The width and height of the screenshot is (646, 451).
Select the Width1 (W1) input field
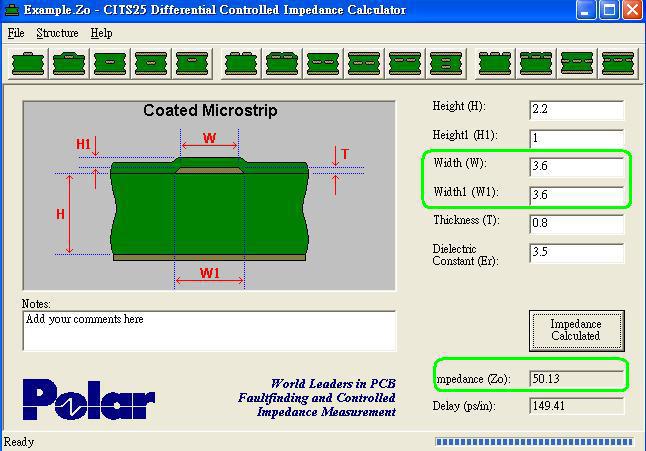click(576, 195)
